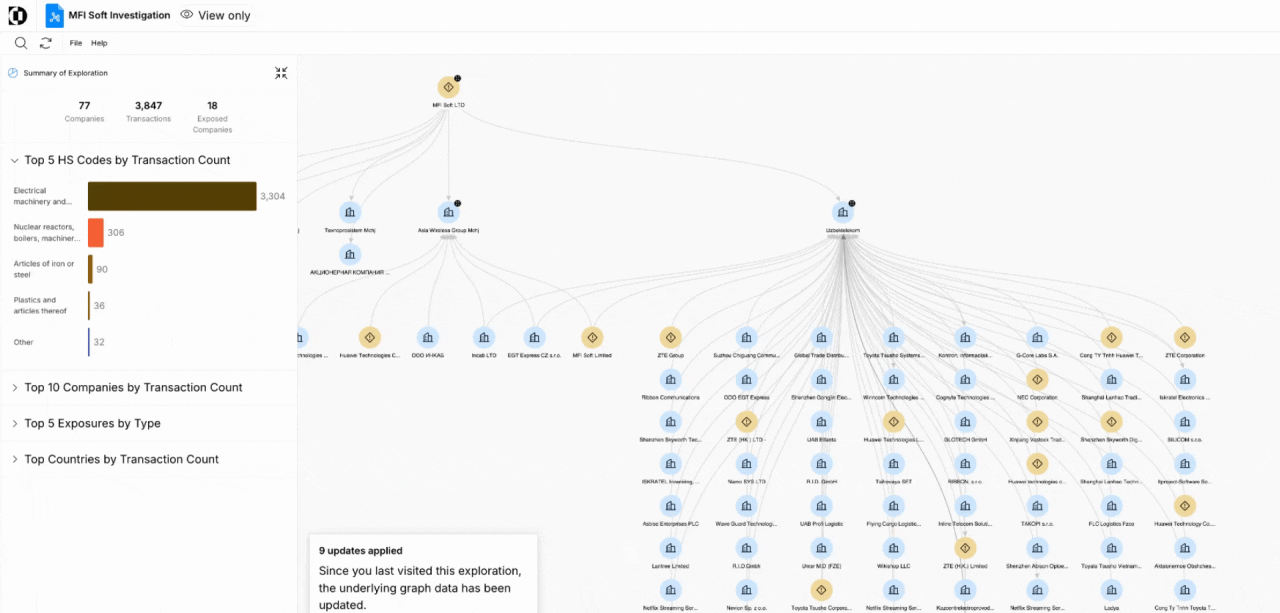
Task: Click the refresh arrows icon
Action: point(45,43)
